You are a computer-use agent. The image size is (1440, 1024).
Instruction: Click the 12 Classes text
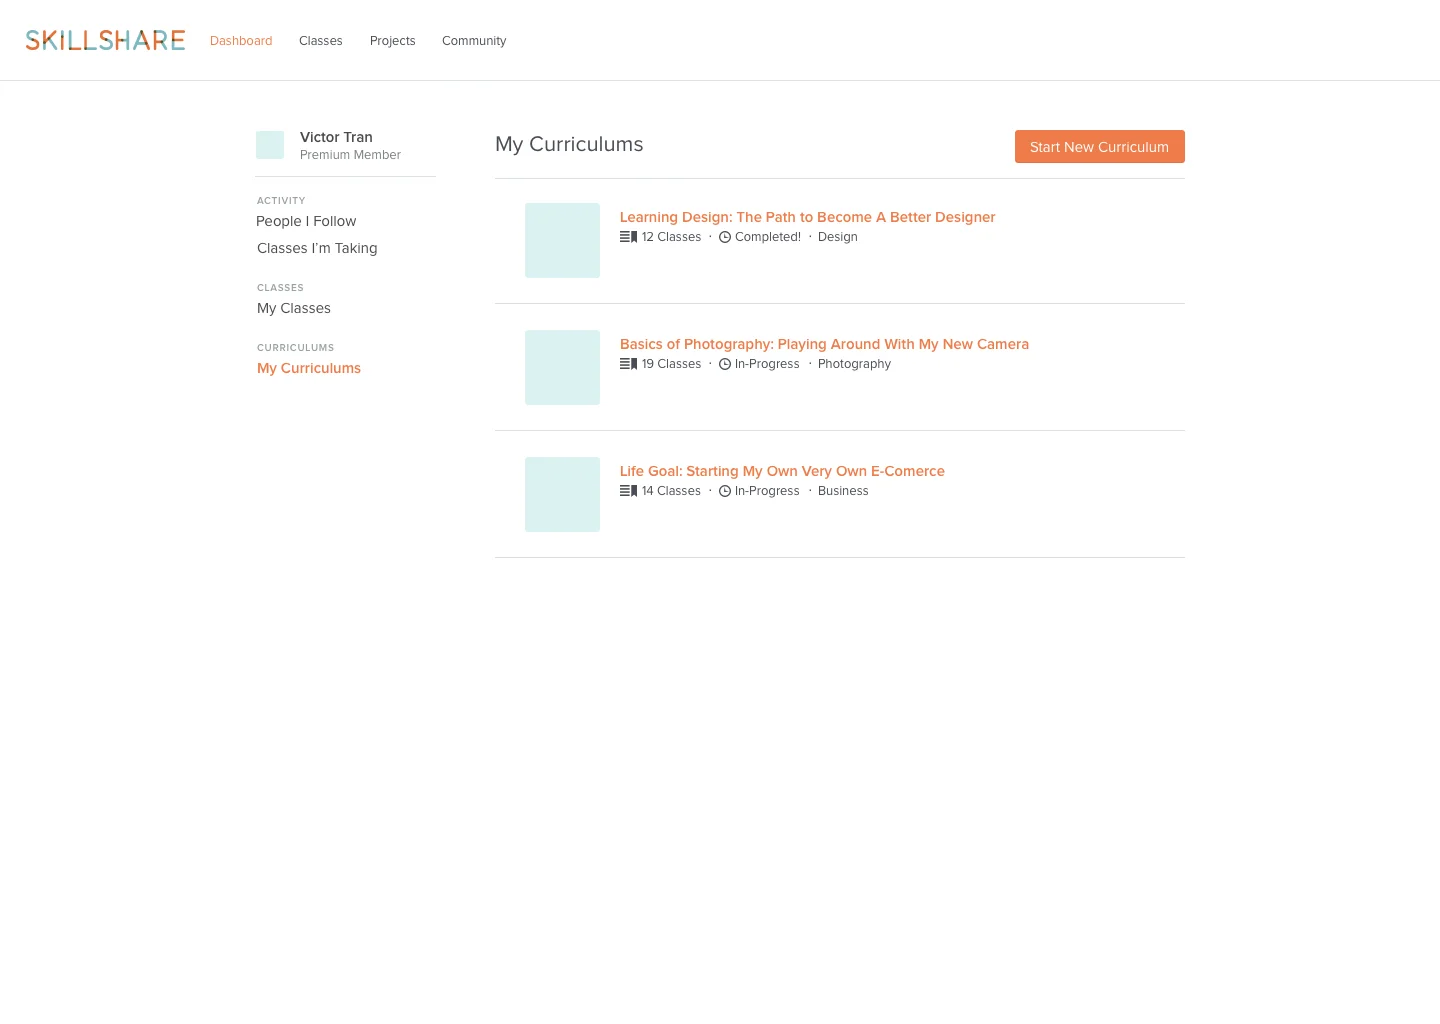pyautogui.click(x=671, y=237)
